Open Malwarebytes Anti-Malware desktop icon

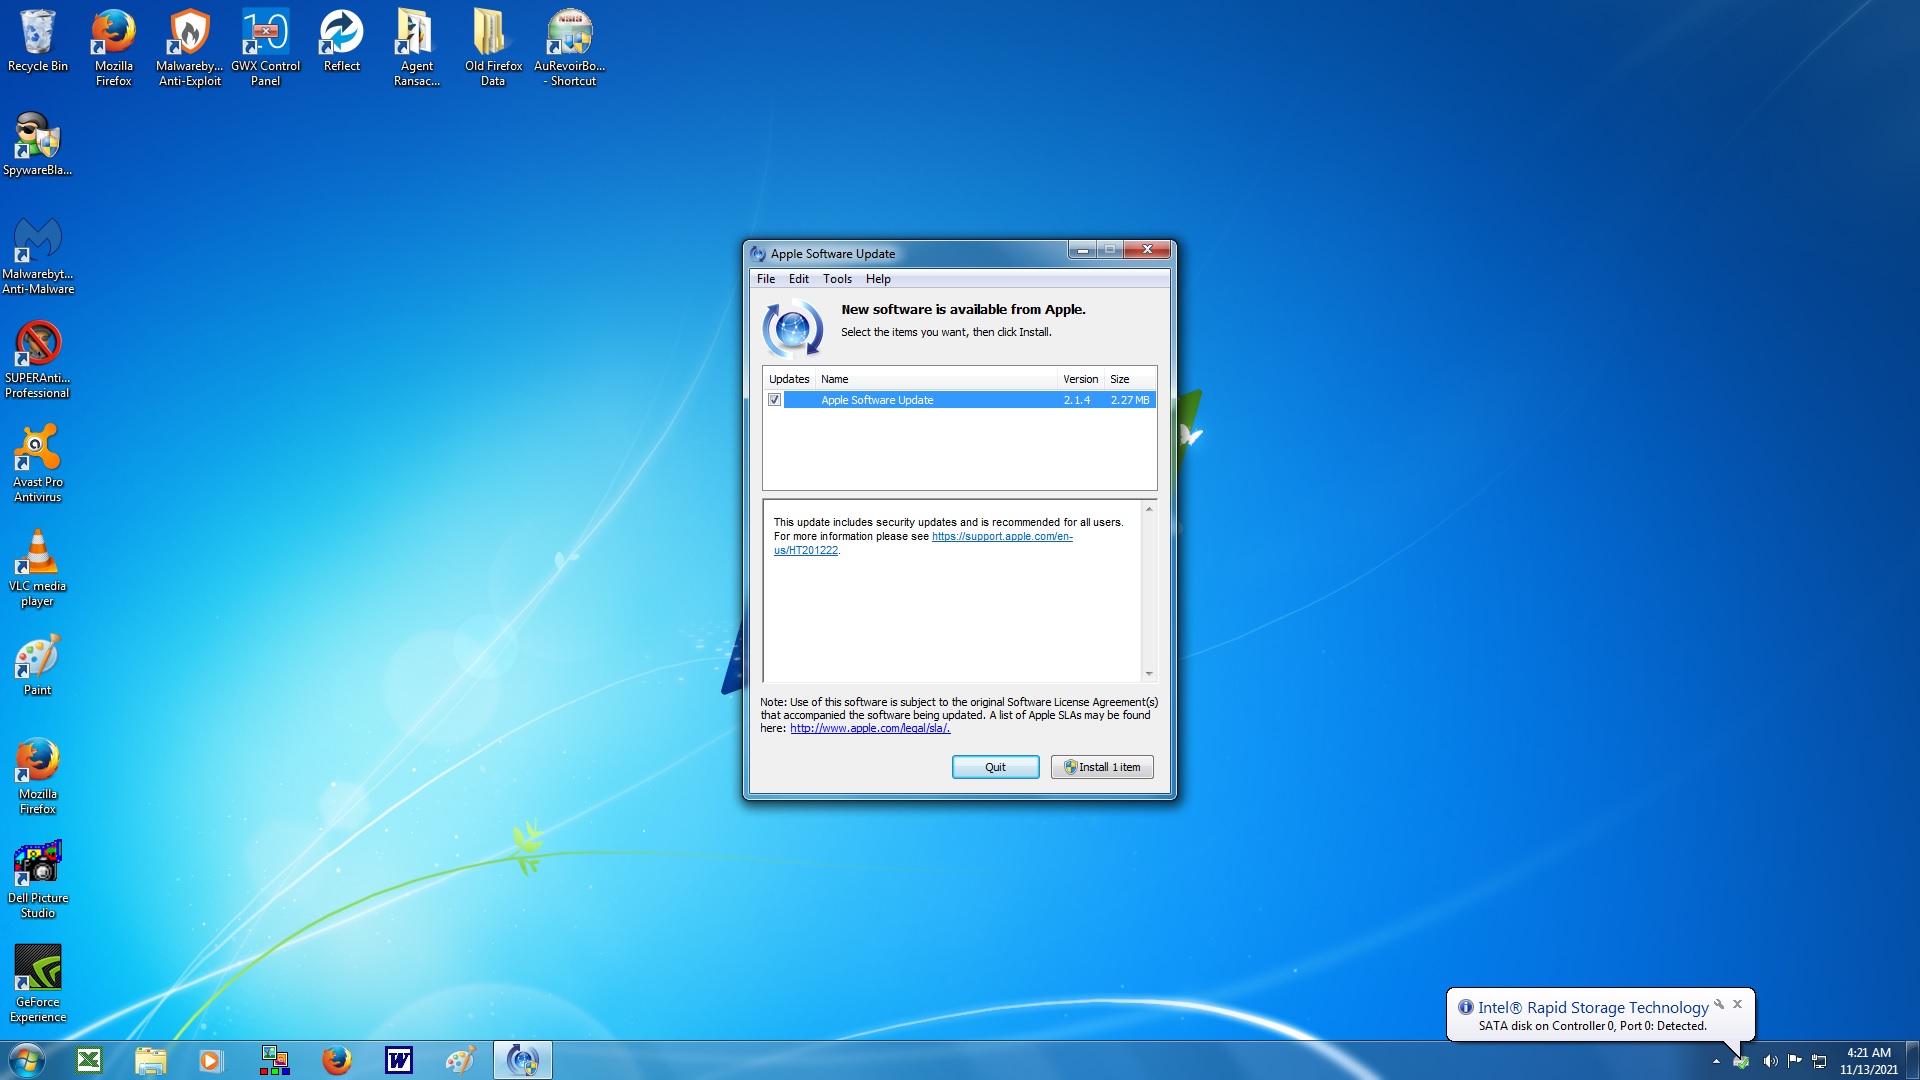click(38, 256)
